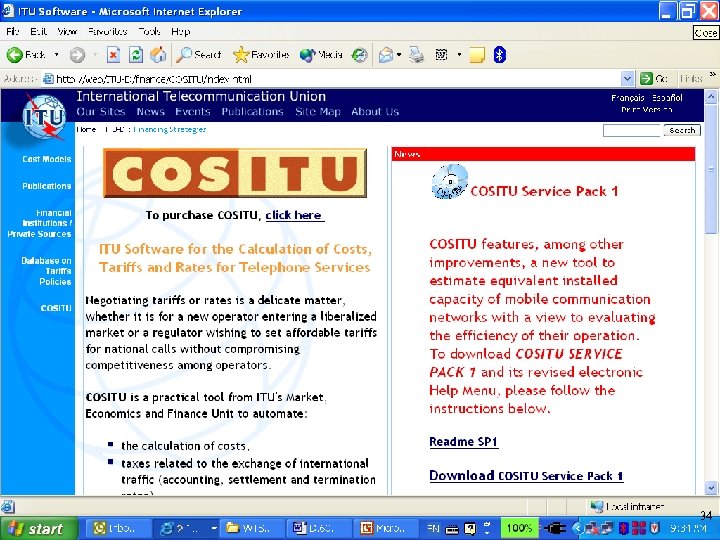
Task: Open the Events navigation link
Action: click(192, 112)
